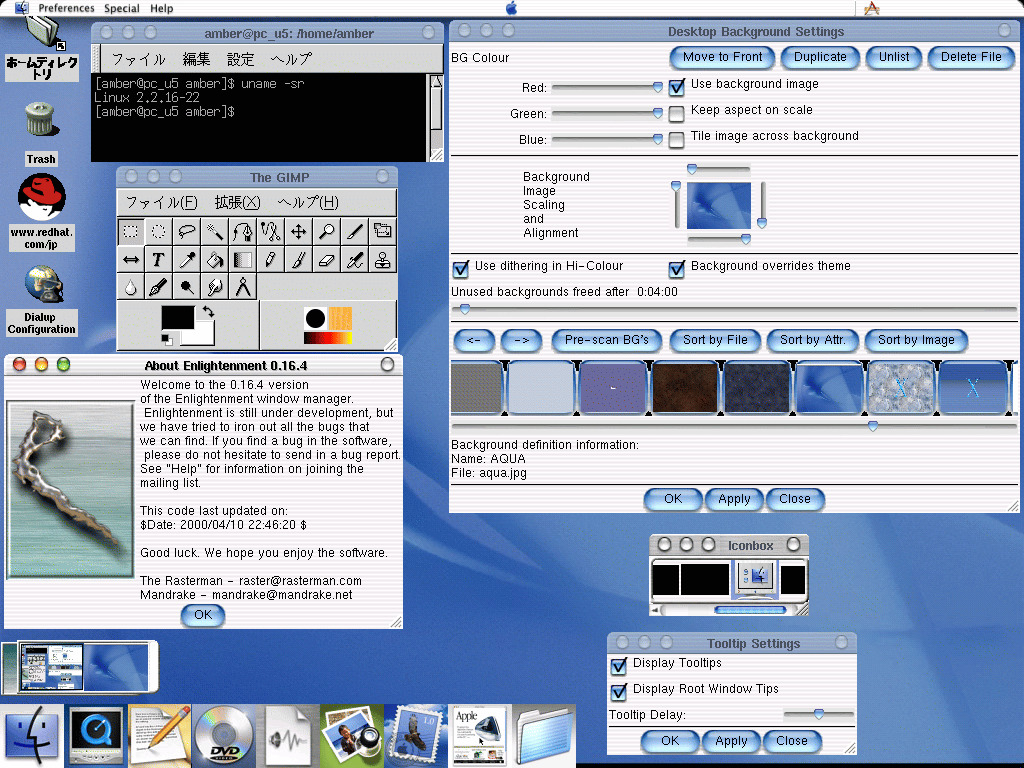Uncheck Display Tooltips
Screen dimensions: 1024x768
(x=618, y=665)
